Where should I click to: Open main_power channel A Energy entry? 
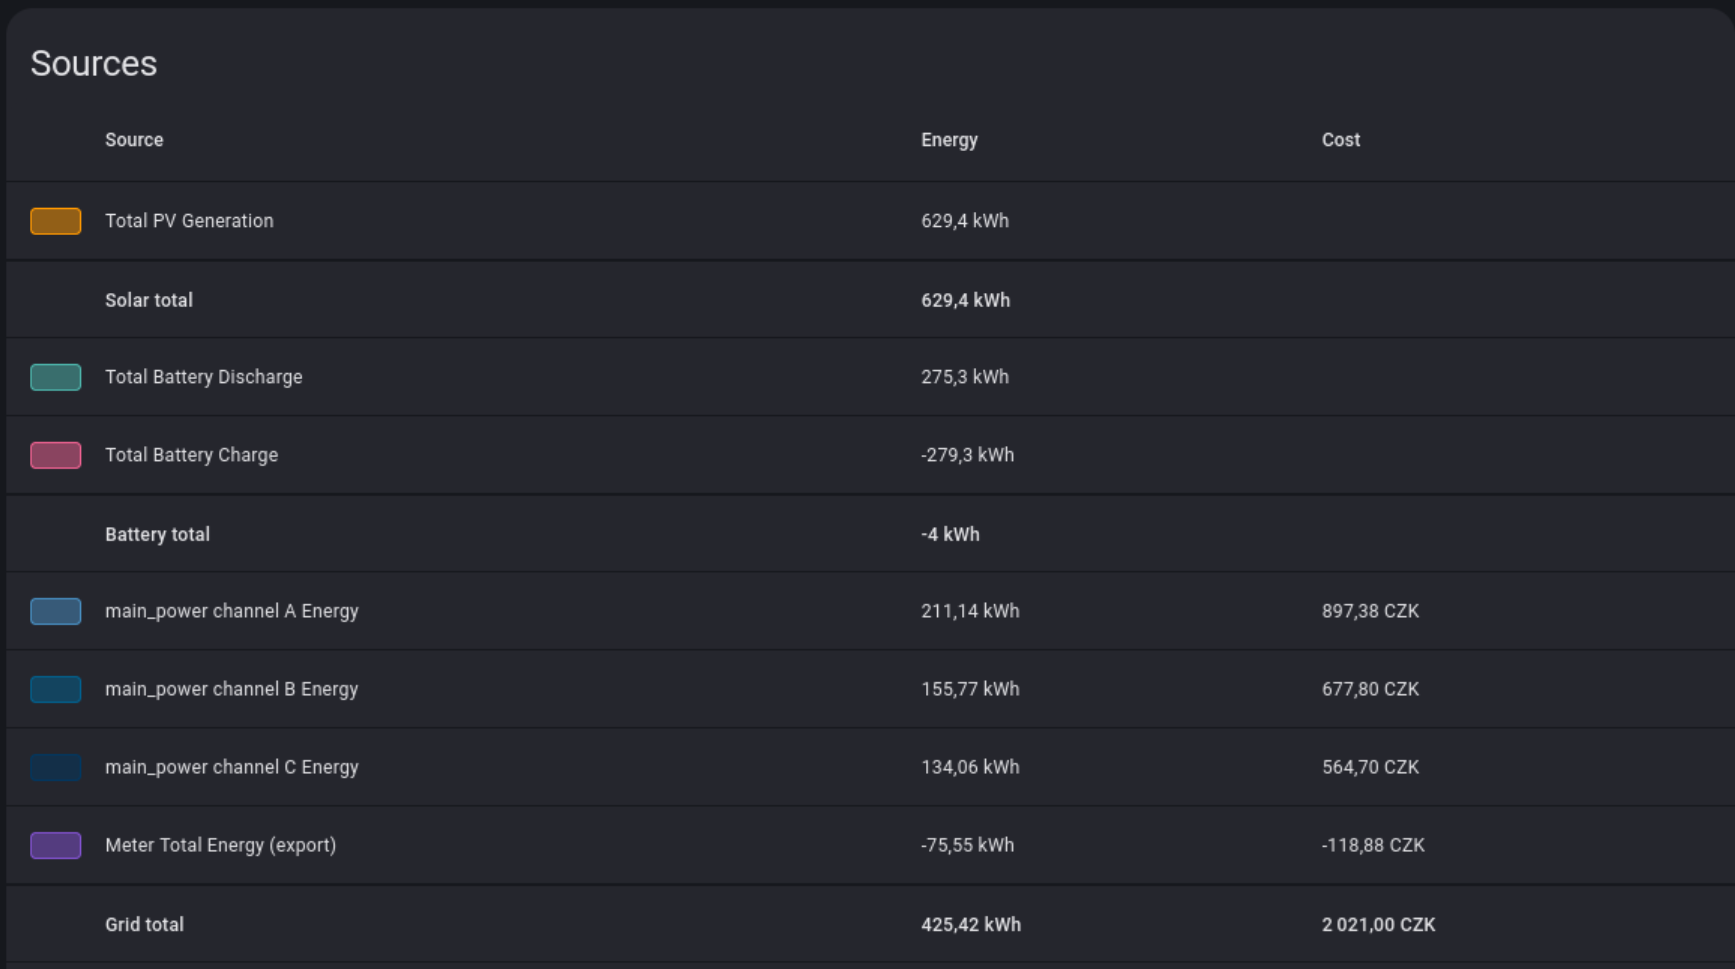click(x=231, y=611)
